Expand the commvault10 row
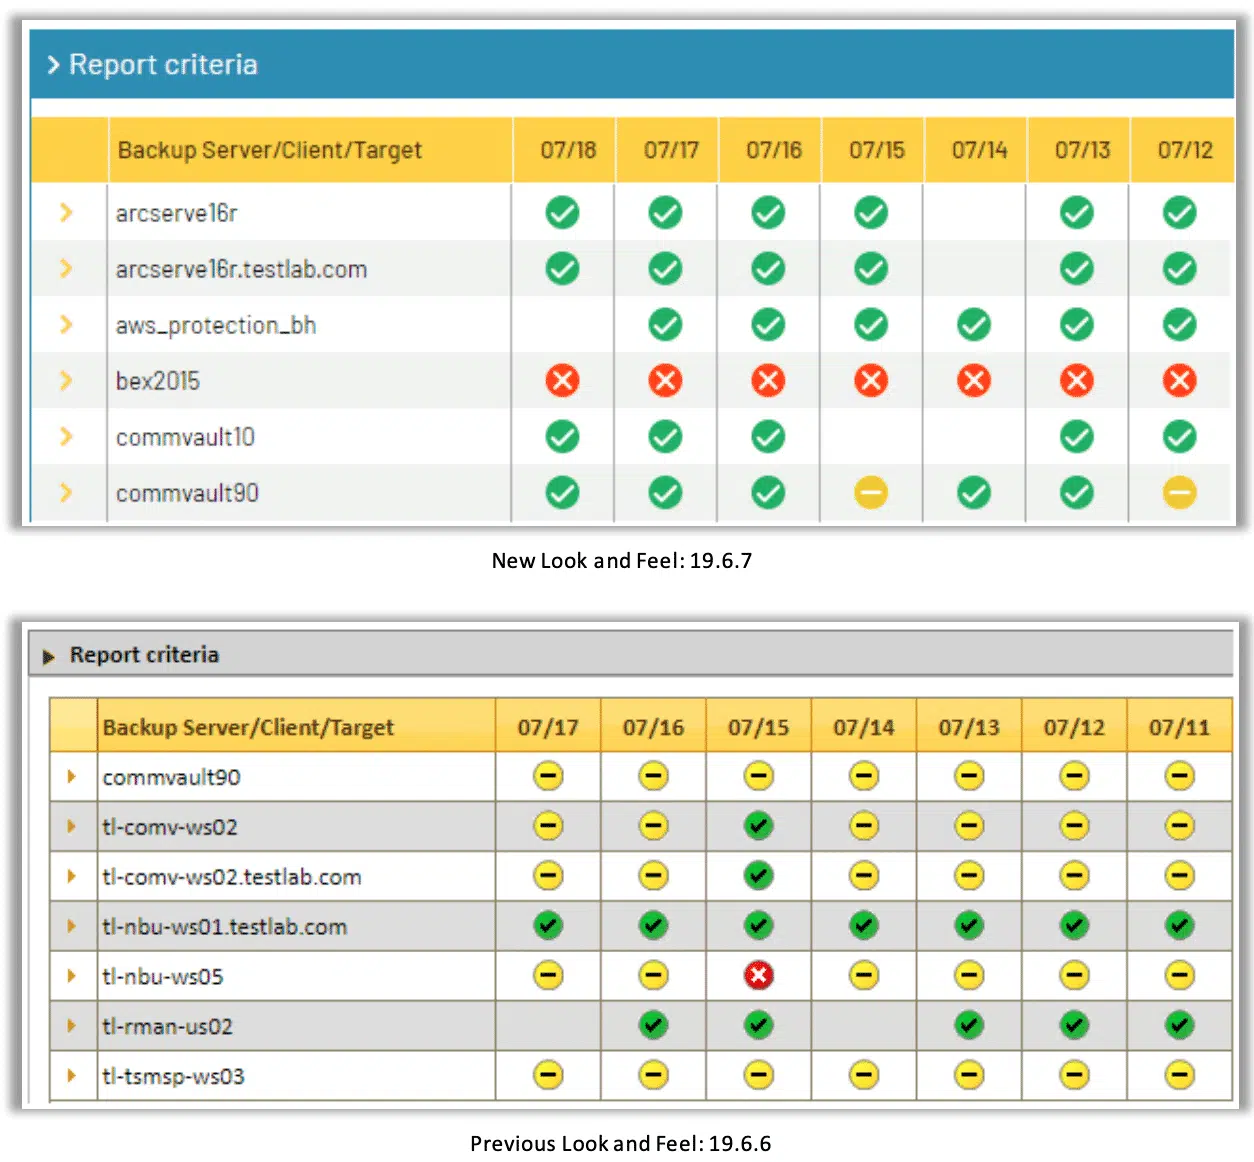Screen dimensions: 1254x1162 click(x=66, y=436)
